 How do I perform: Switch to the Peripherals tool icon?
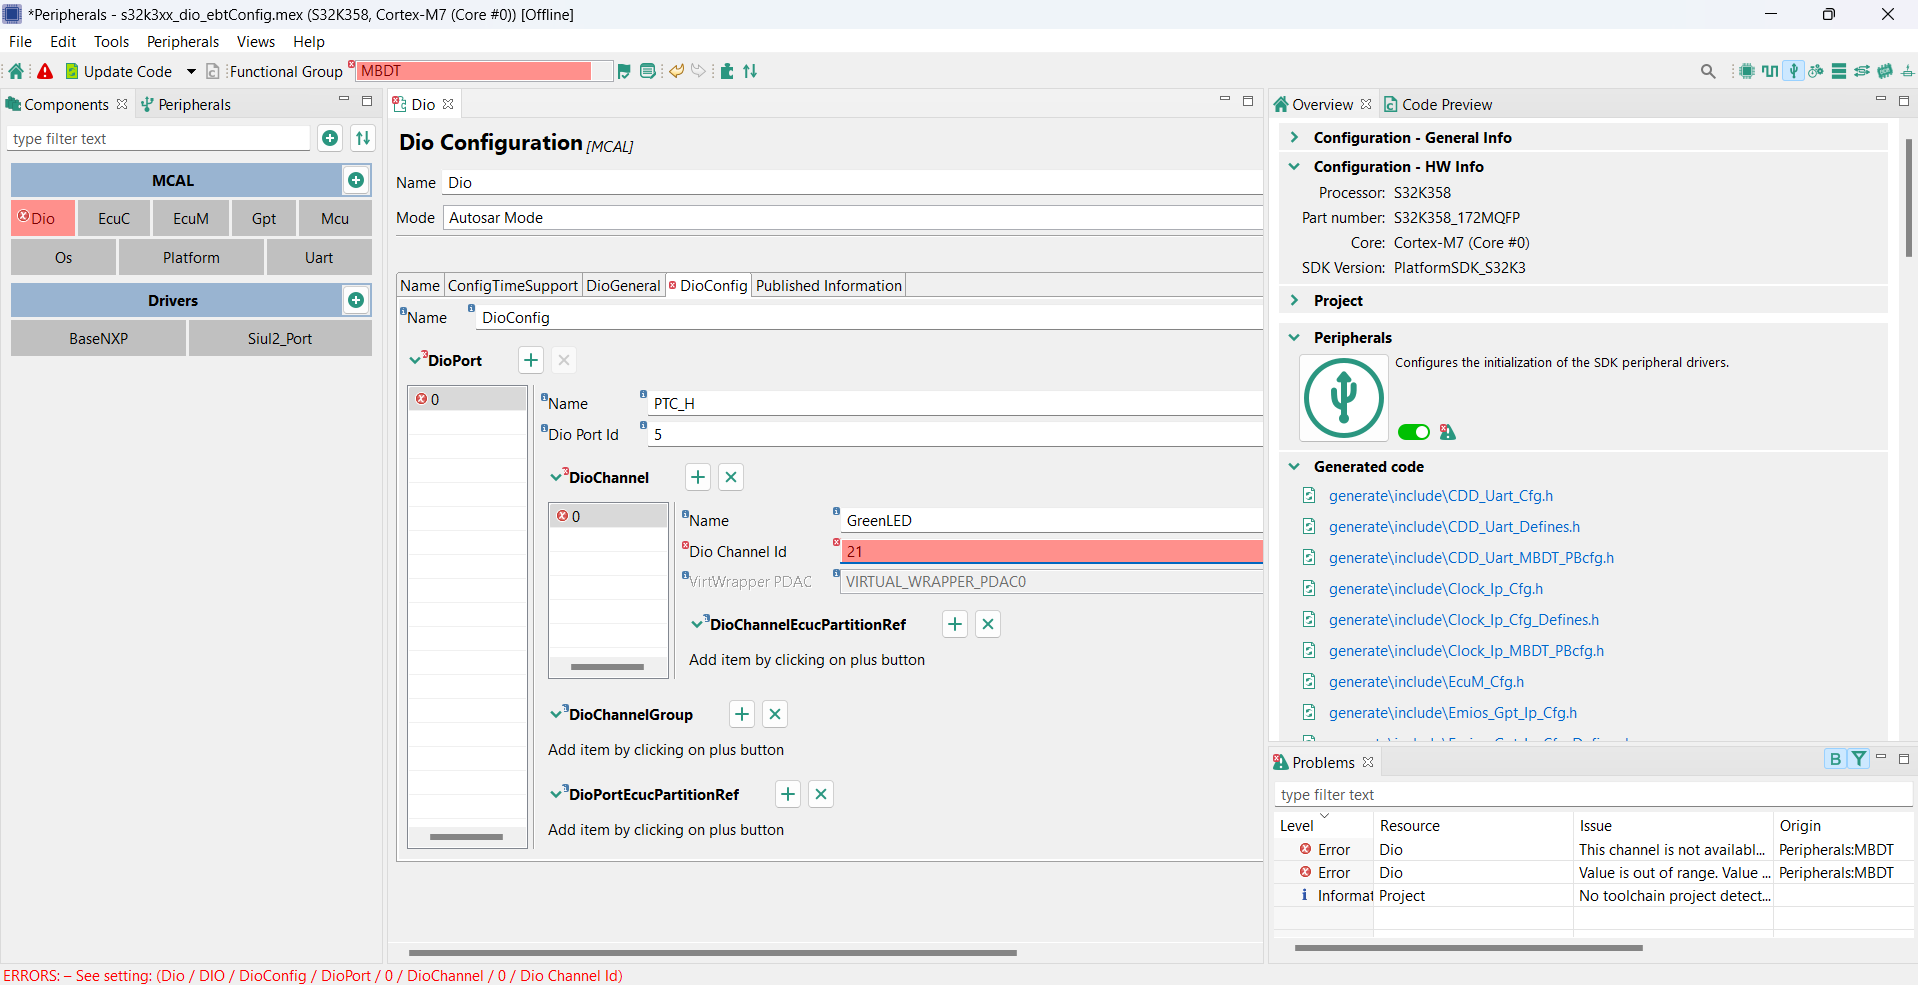1793,71
